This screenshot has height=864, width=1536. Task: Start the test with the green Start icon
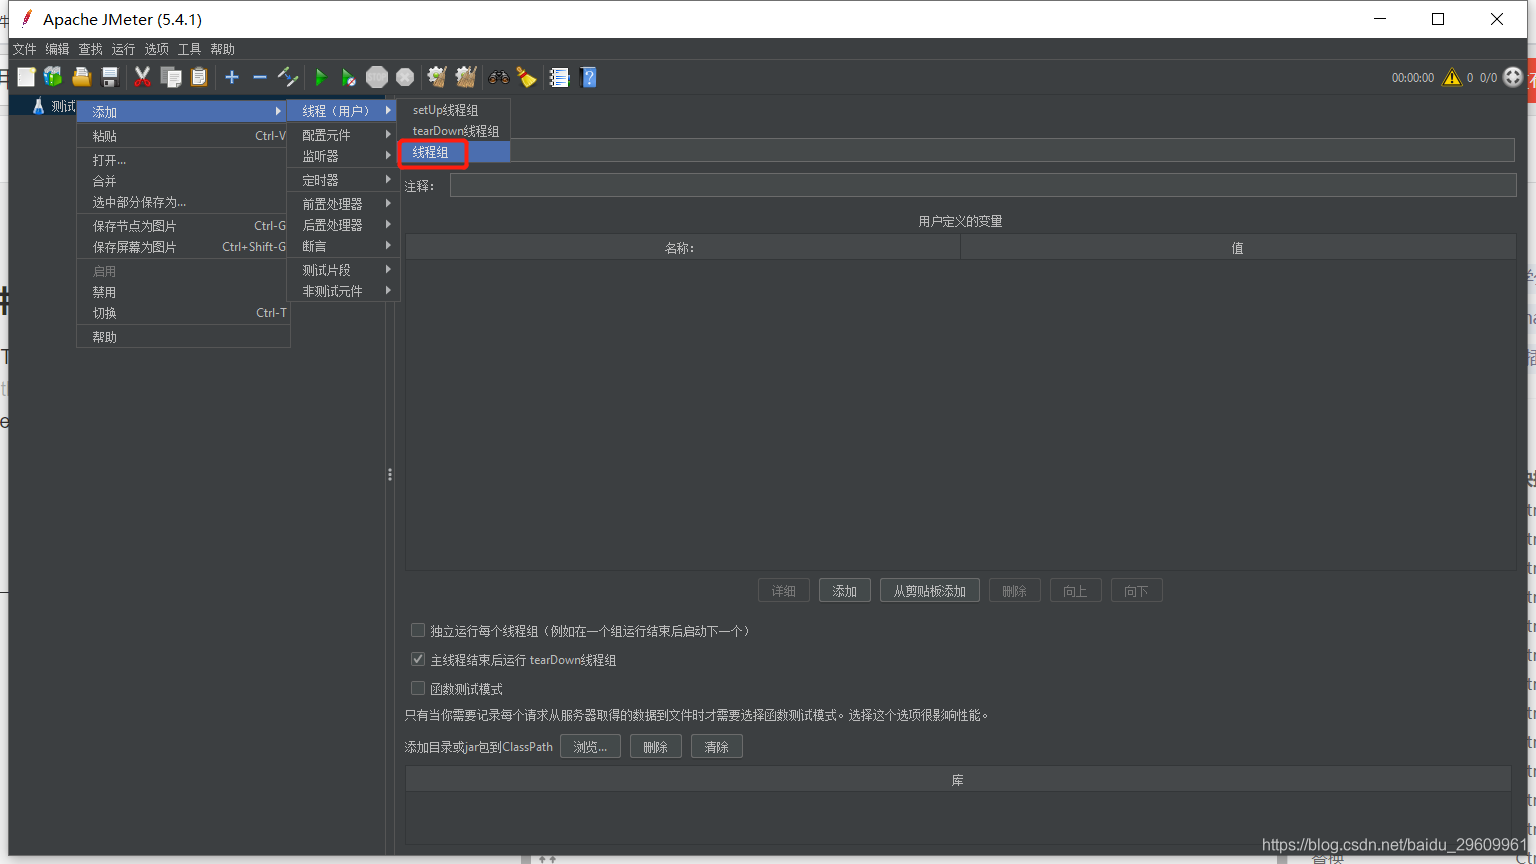320,77
